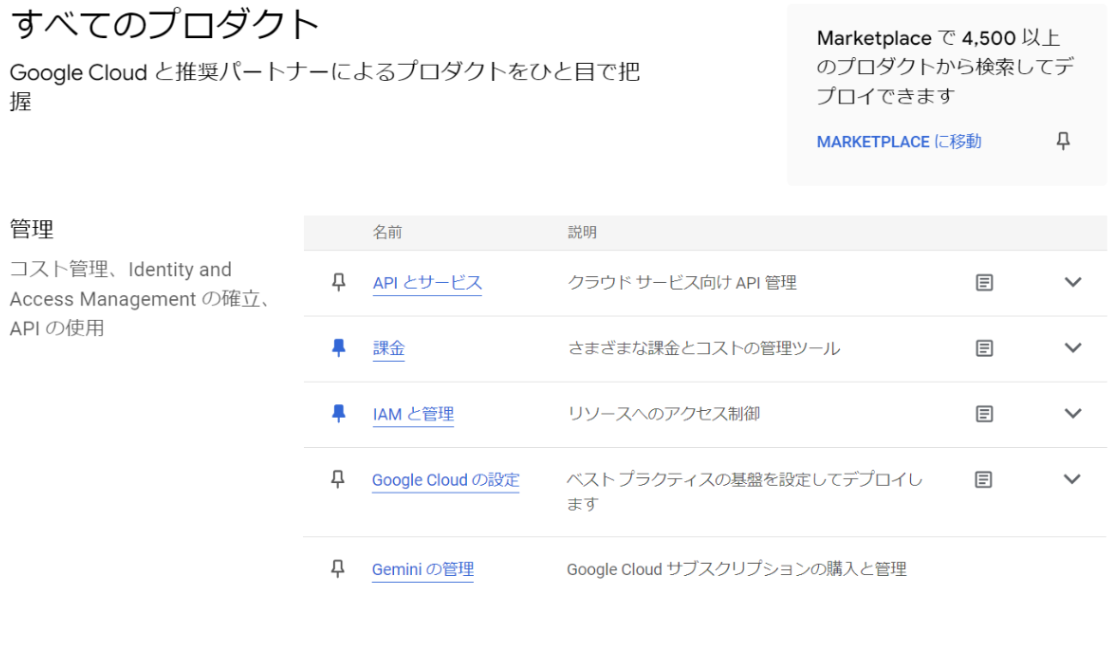Expand the Google Cloud の設定 row chevron
This screenshot has height=651, width=1108.
tap(1072, 479)
